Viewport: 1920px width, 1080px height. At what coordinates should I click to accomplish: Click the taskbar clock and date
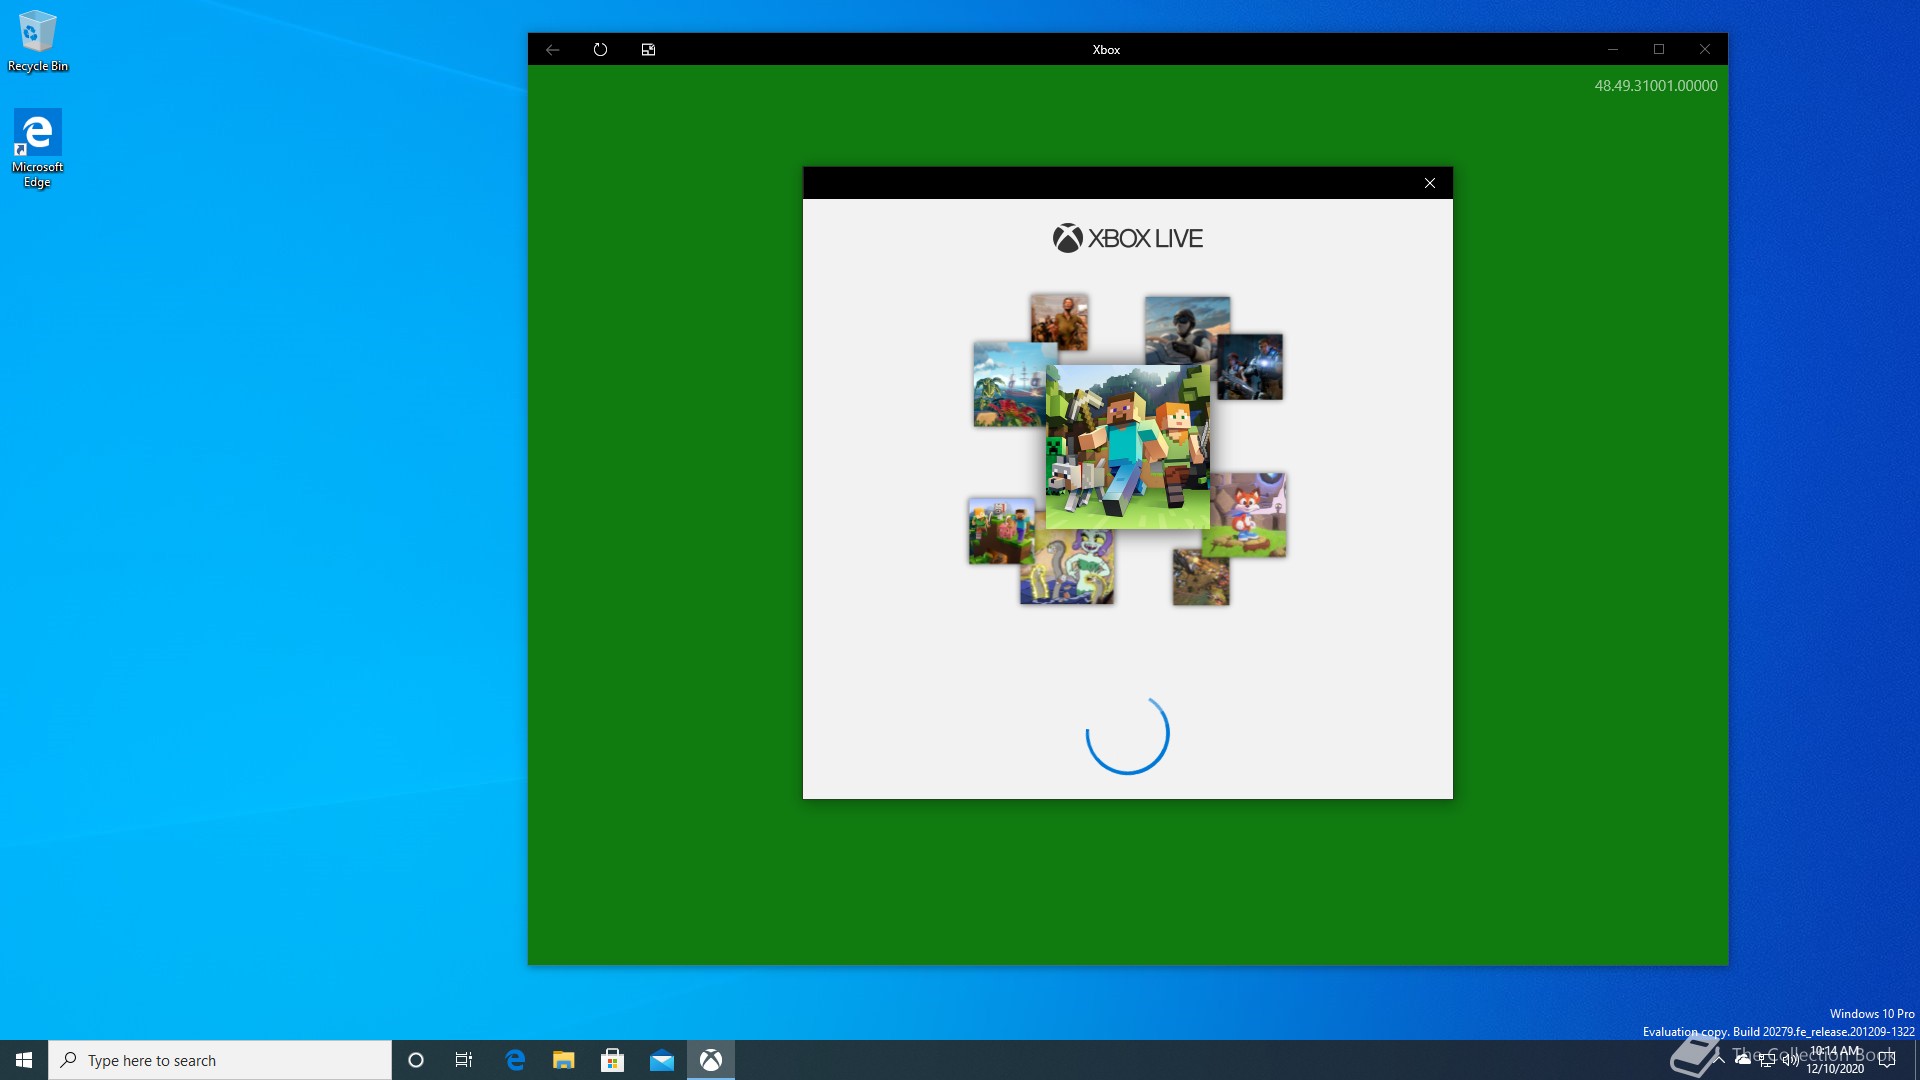pos(1835,1060)
